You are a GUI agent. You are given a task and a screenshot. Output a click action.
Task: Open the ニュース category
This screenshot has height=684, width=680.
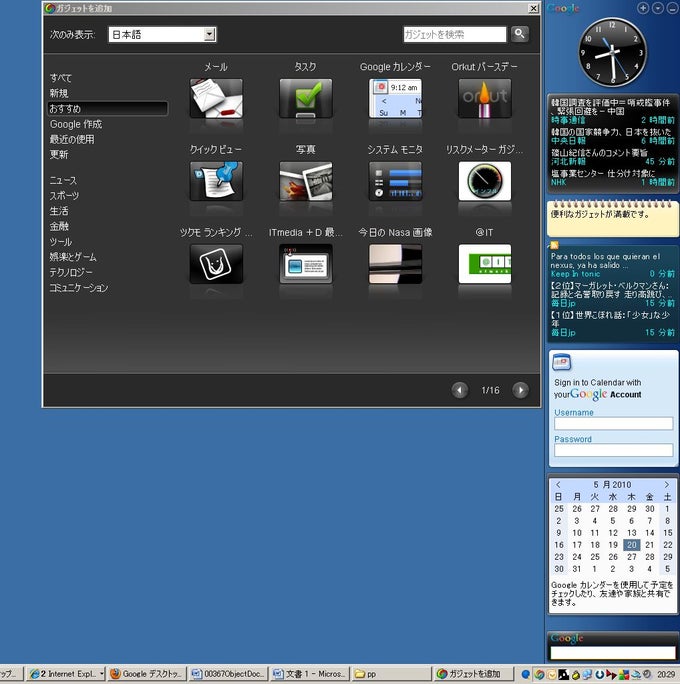pos(63,181)
